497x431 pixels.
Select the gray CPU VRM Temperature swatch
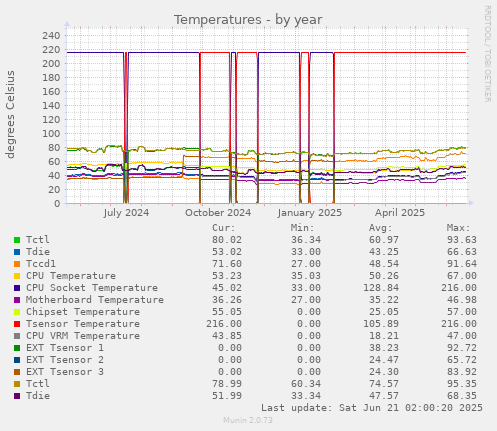[x=17, y=336]
